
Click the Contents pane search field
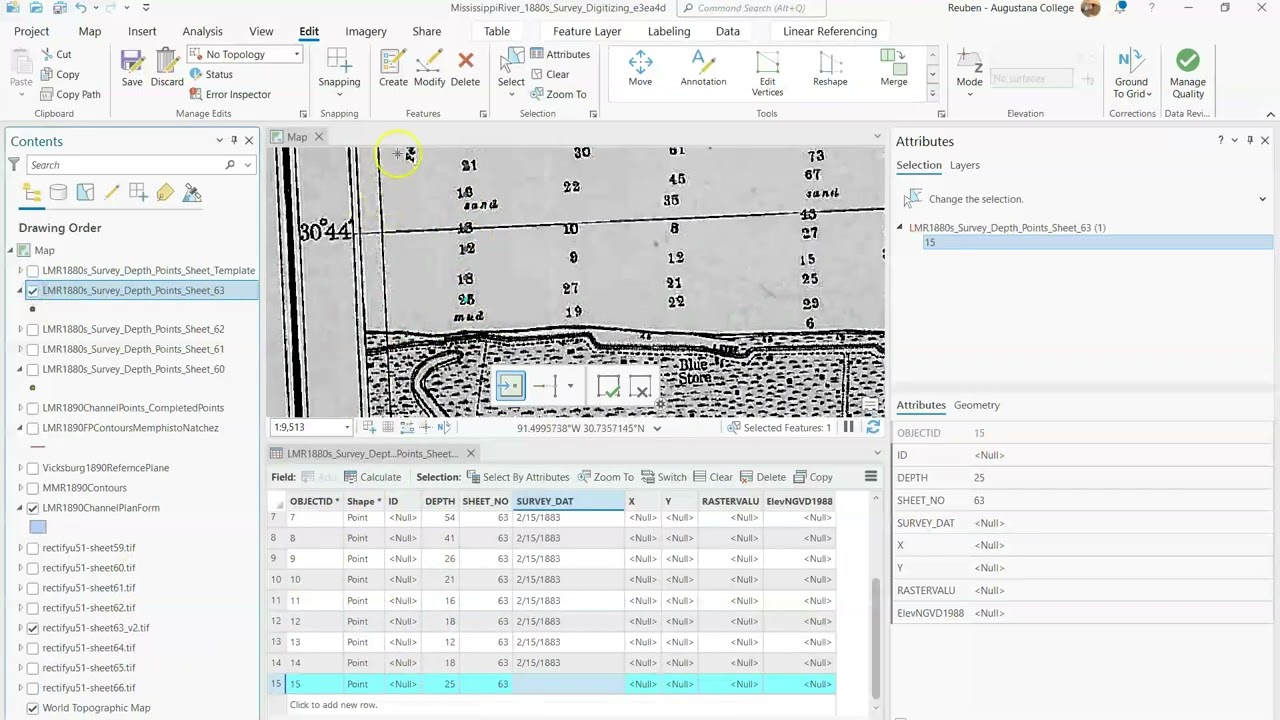point(125,165)
